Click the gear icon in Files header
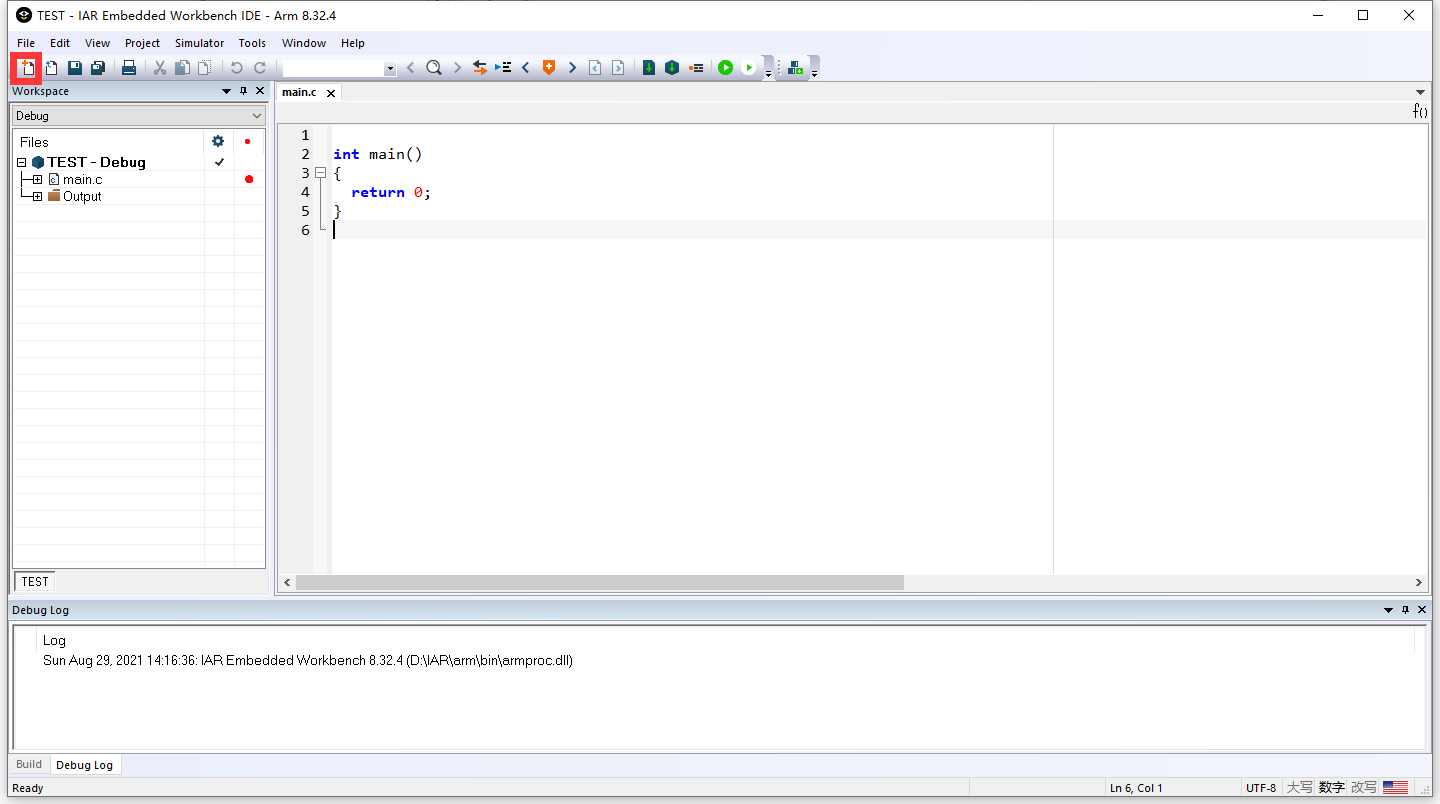 tap(218, 141)
